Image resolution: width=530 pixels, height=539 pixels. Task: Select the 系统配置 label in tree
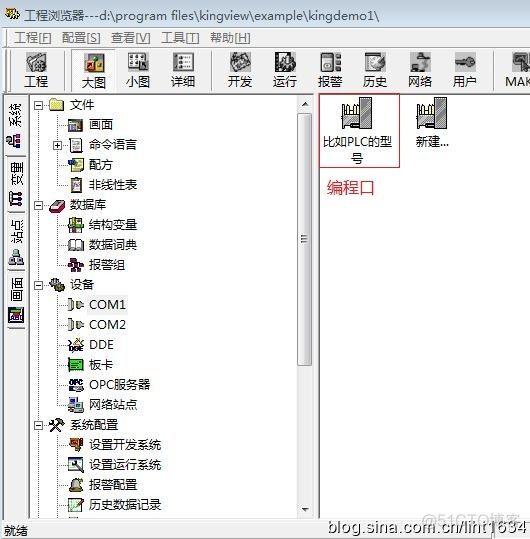(x=94, y=425)
